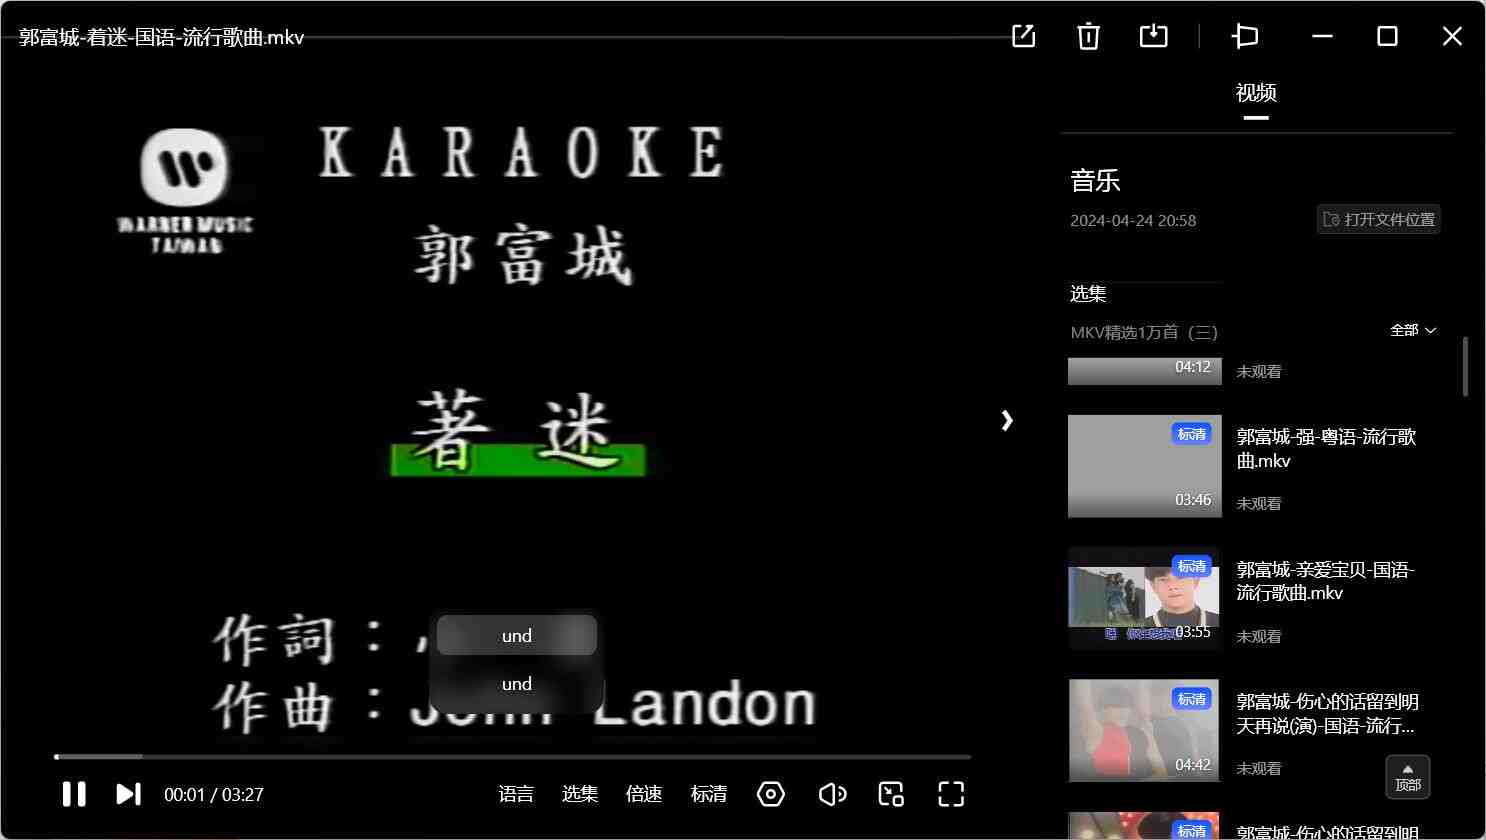Skip to the next video
Image resolution: width=1486 pixels, height=840 pixels.
point(128,794)
